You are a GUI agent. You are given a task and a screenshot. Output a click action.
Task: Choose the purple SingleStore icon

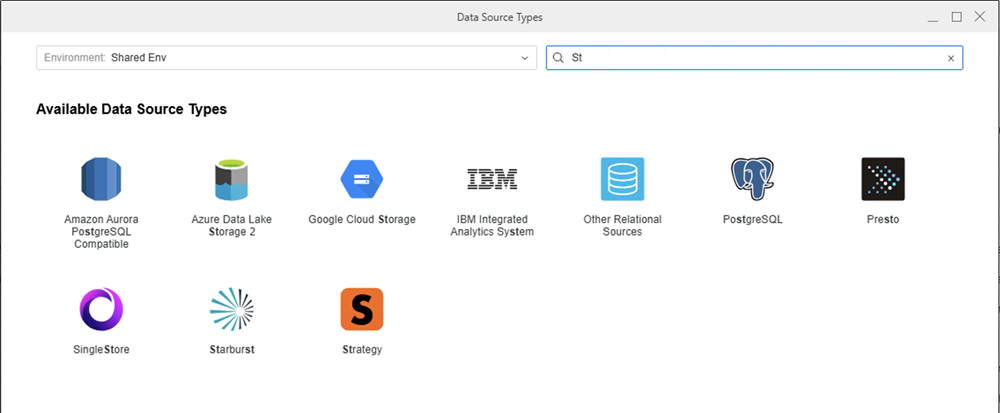pos(100,310)
